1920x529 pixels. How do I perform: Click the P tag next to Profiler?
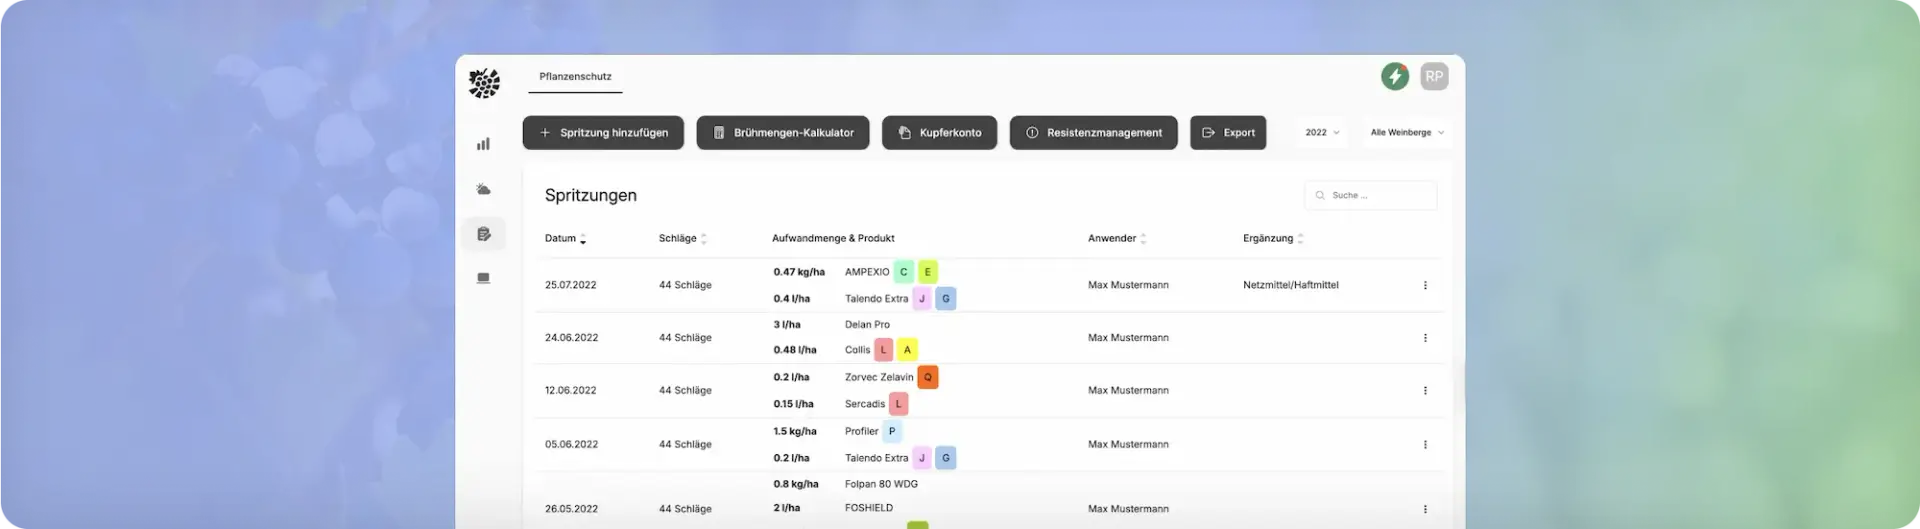(892, 432)
